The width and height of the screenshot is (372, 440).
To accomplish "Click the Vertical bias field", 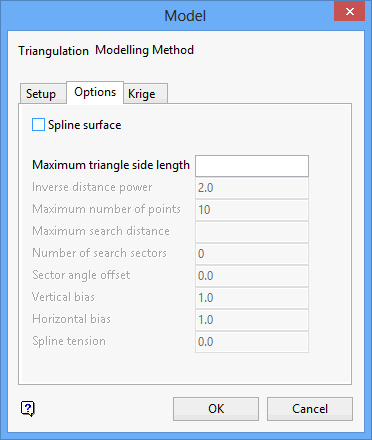I will [x=252, y=298].
